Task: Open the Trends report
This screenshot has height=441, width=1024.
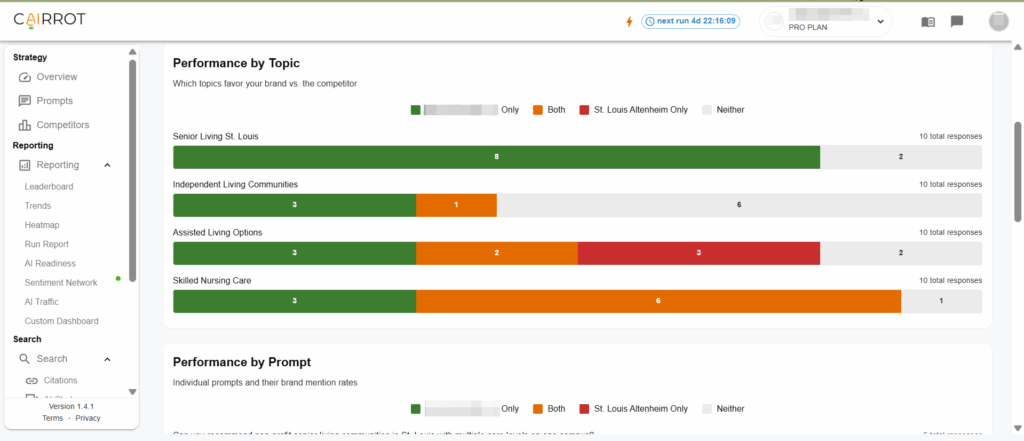Action: (38, 206)
